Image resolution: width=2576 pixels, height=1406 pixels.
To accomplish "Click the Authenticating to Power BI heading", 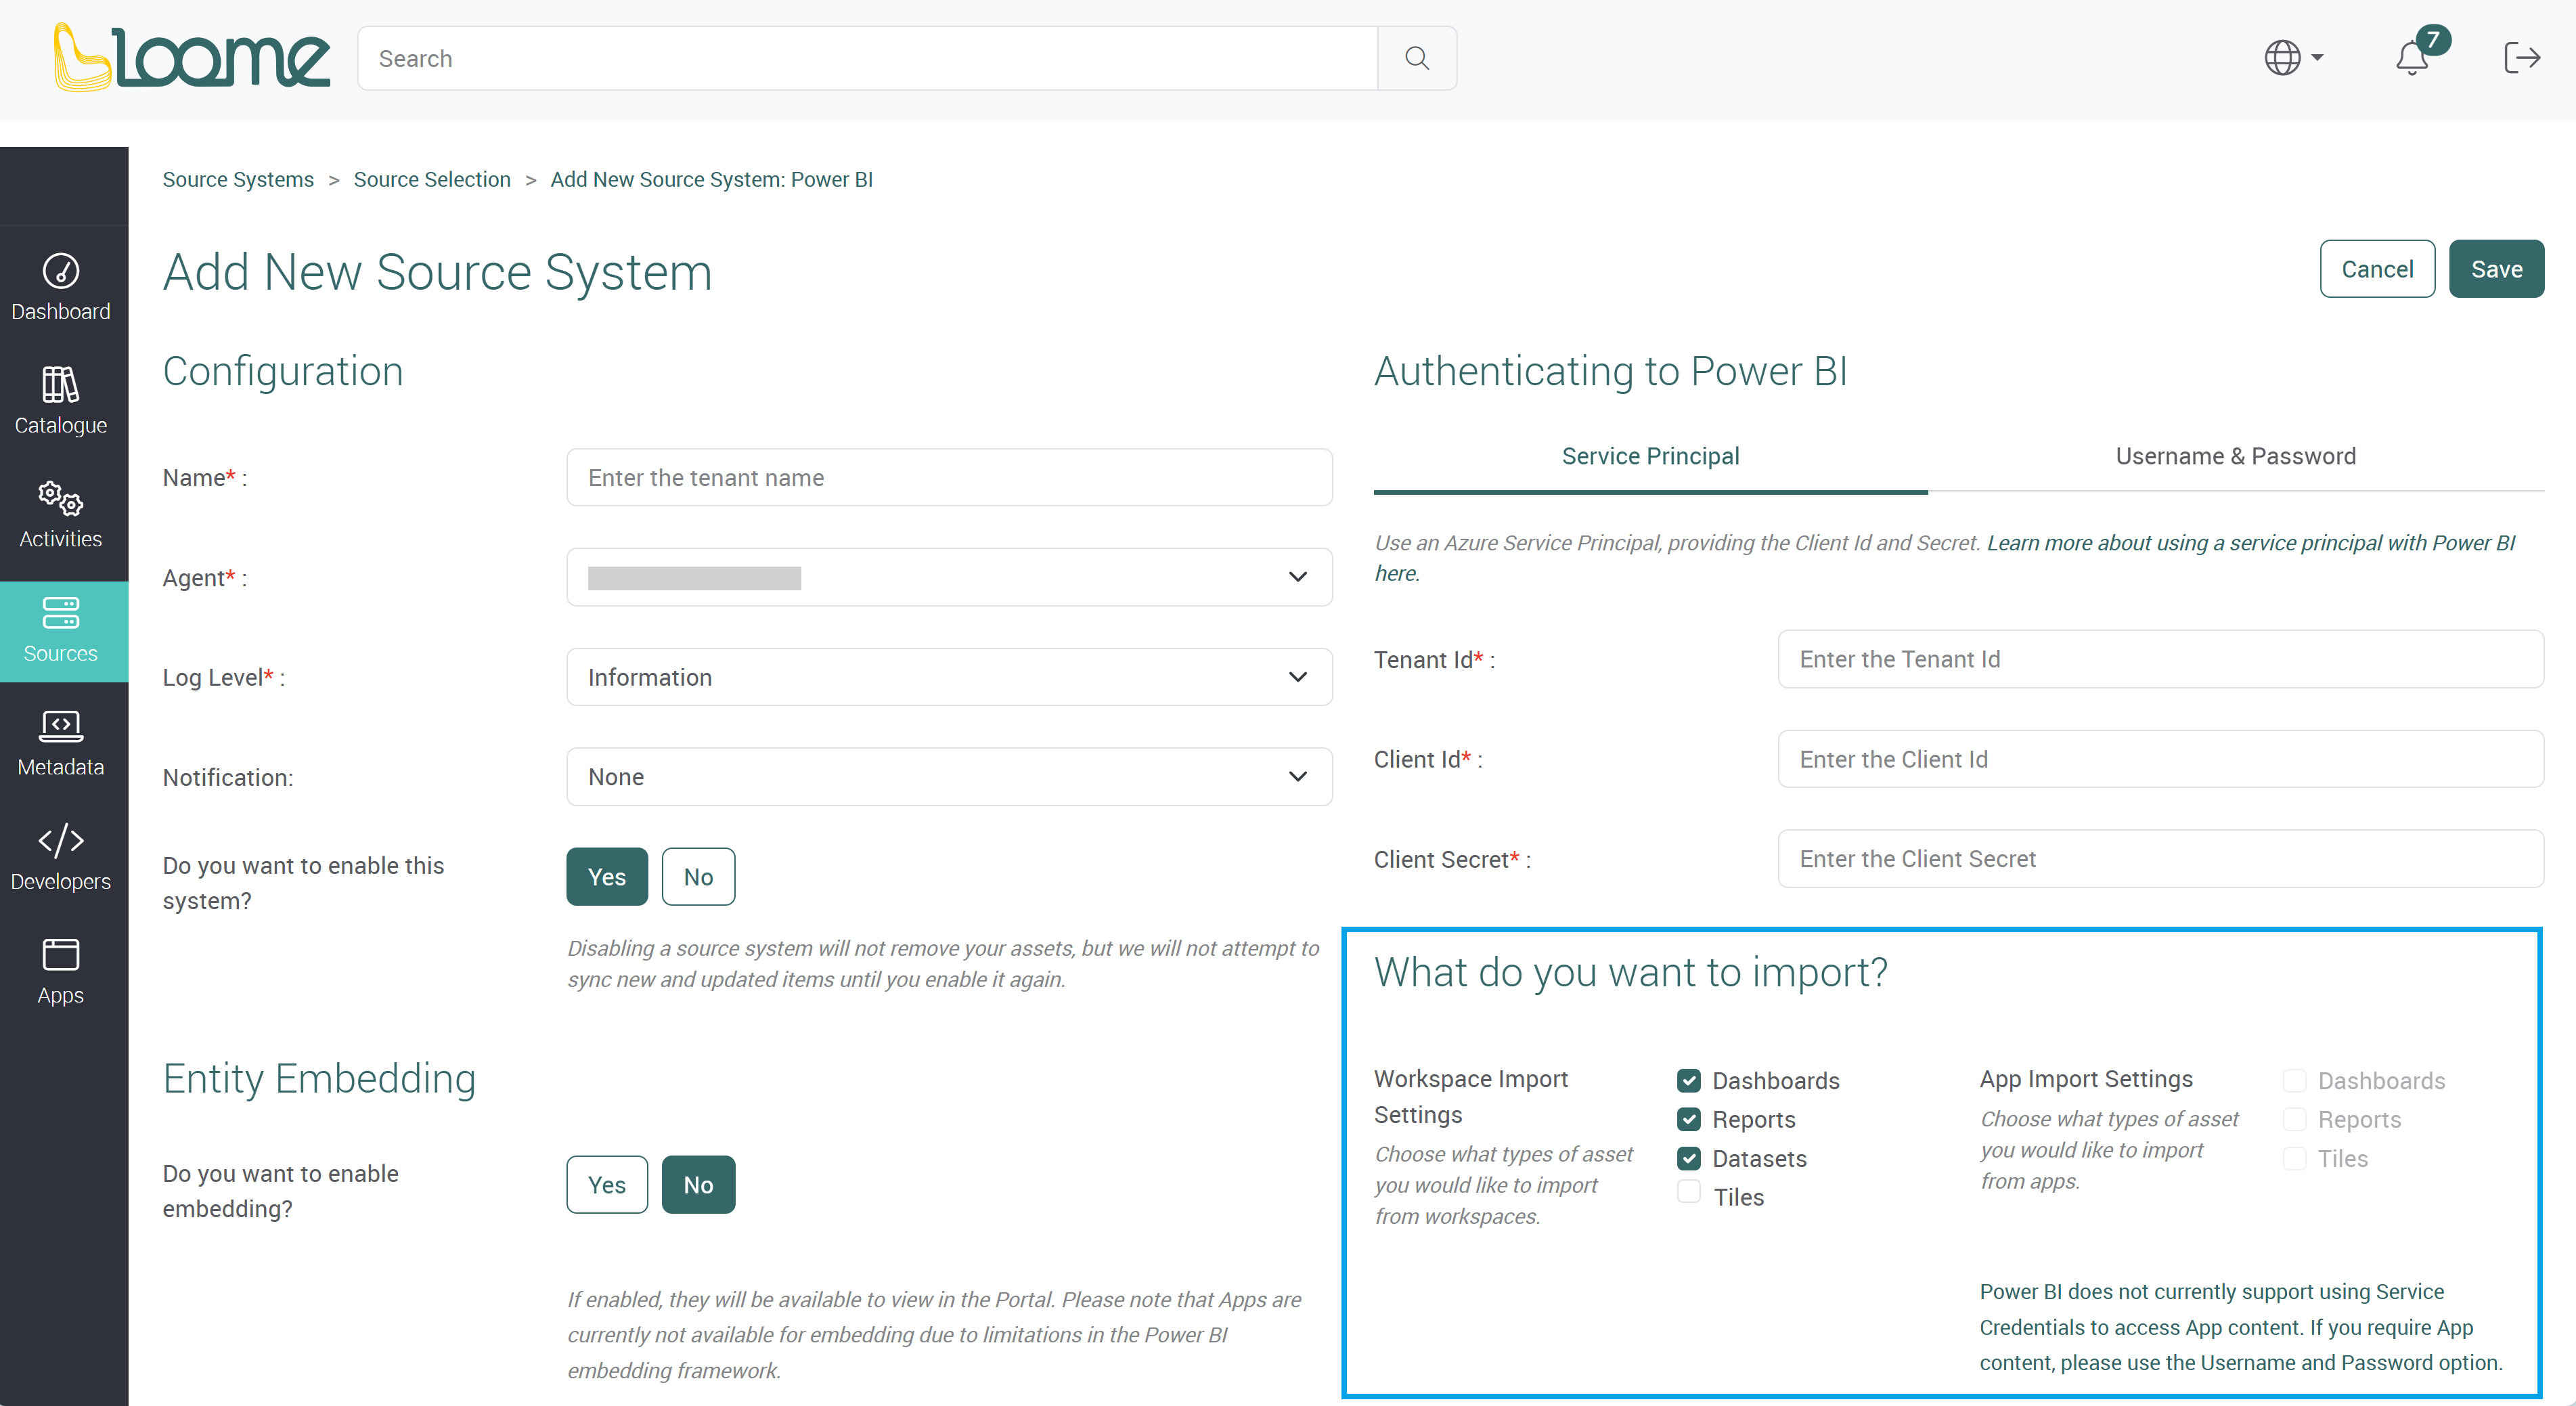I will (x=1610, y=371).
